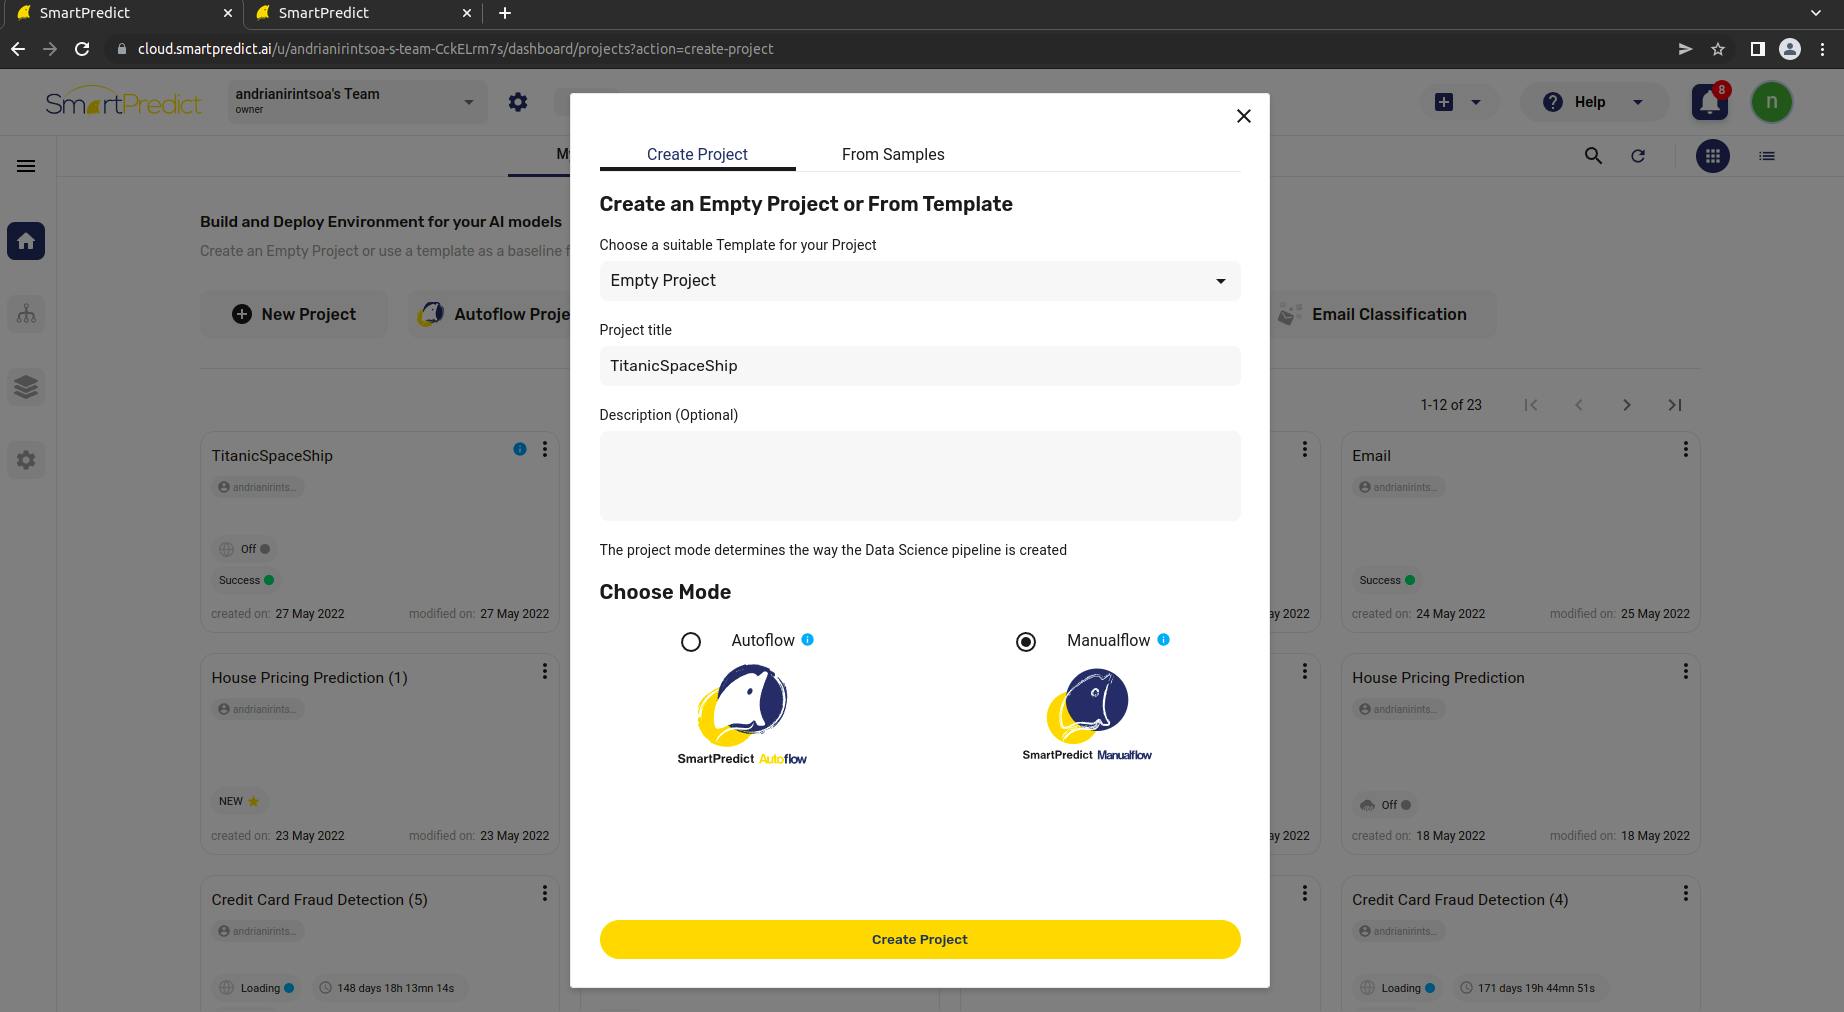The image size is (1844, 1012).
Task: Expand the Empty Project template dropdown
Action: (919, 281)
